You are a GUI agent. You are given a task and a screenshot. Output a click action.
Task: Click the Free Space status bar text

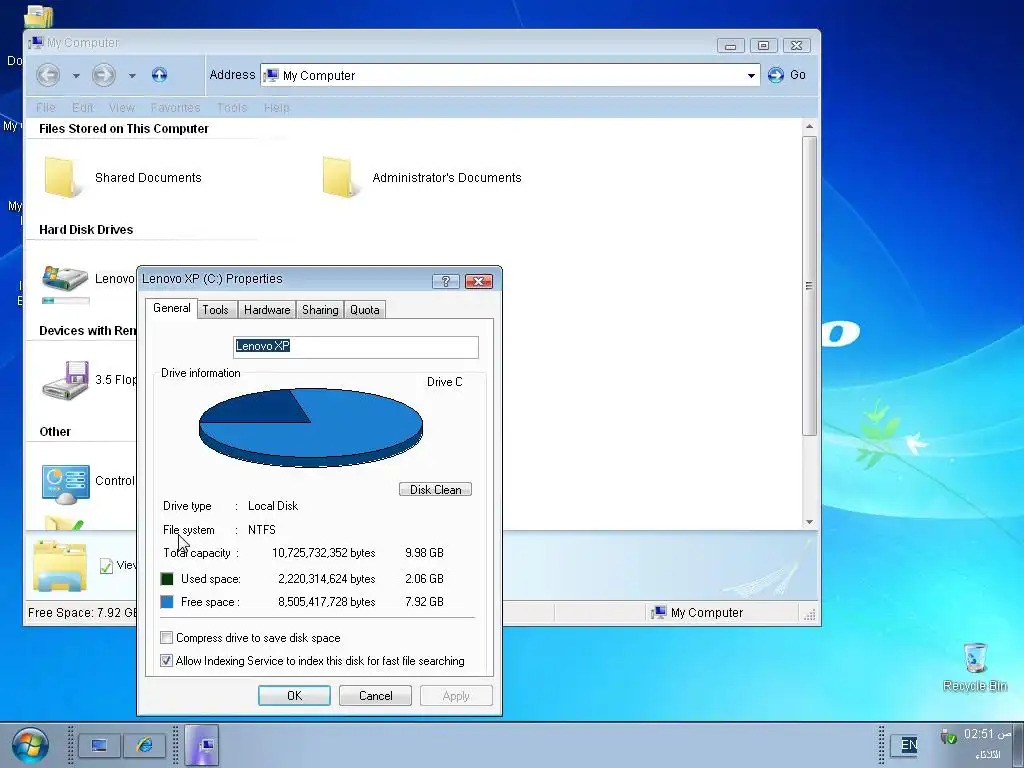coord(82,613)
